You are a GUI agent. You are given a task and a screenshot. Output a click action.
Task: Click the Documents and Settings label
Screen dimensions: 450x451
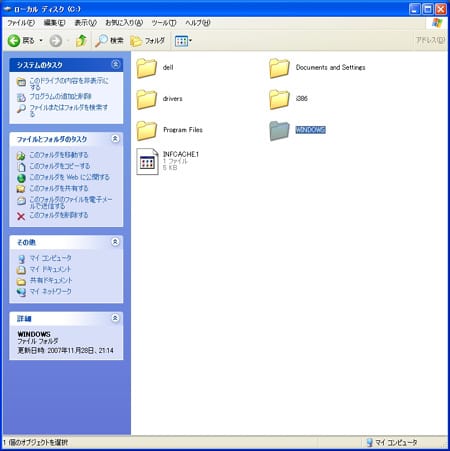point(330,67)
